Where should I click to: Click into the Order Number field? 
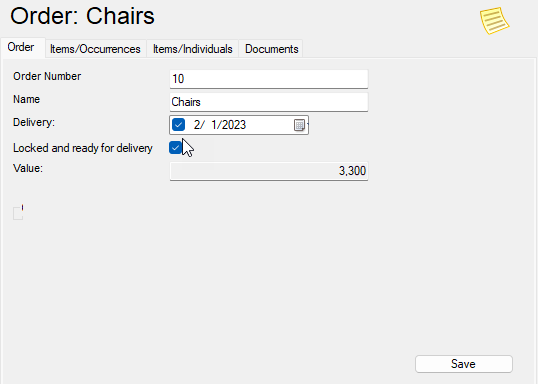[x=269, y=79]
